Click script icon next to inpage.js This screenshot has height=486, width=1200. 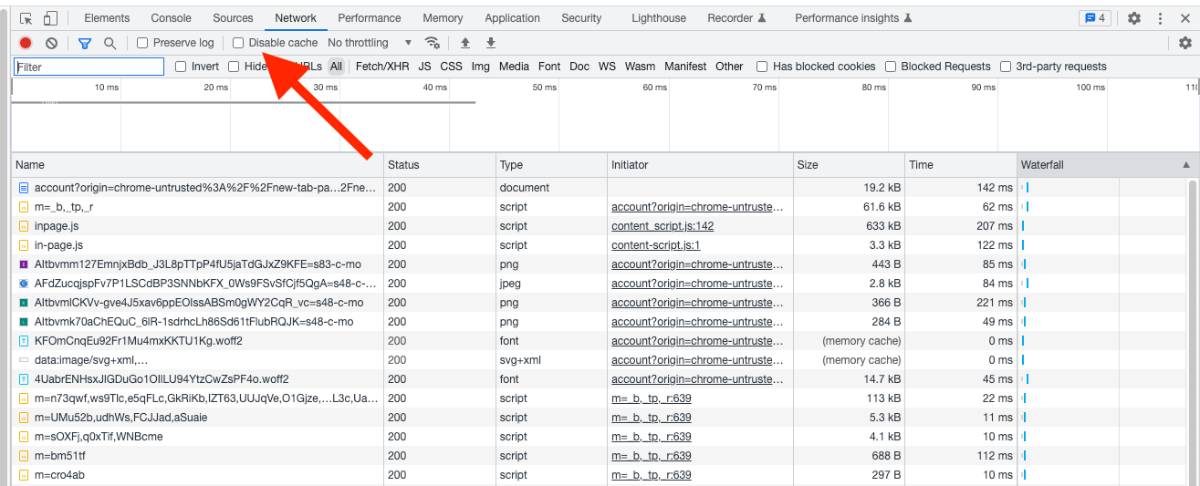click(24, 226)
